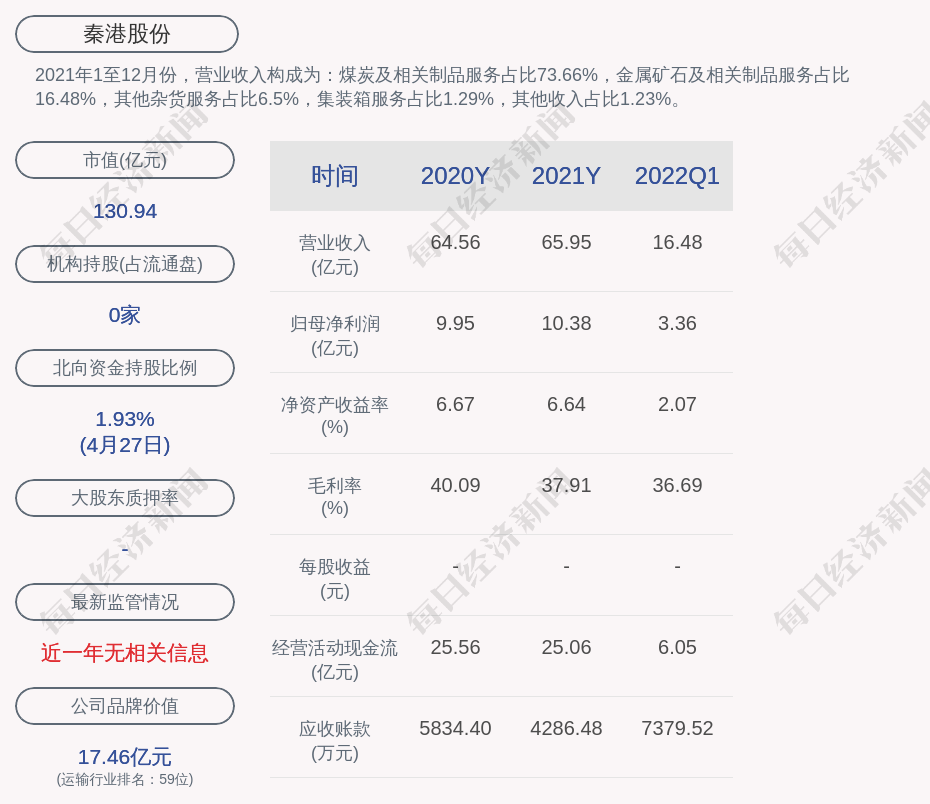
Task: Click the cash flow value 25.06
Action: pos(566,647)
